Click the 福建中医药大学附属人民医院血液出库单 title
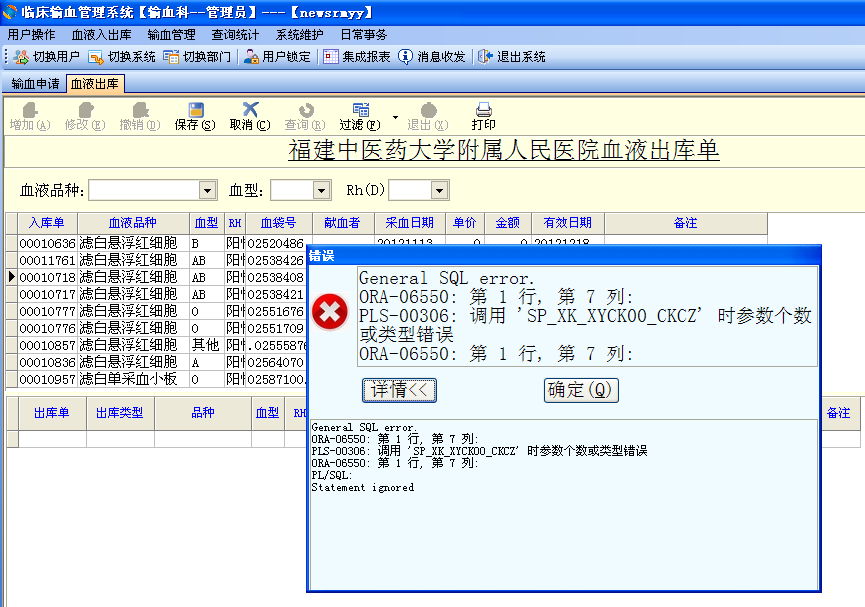 tap(504, 150)
